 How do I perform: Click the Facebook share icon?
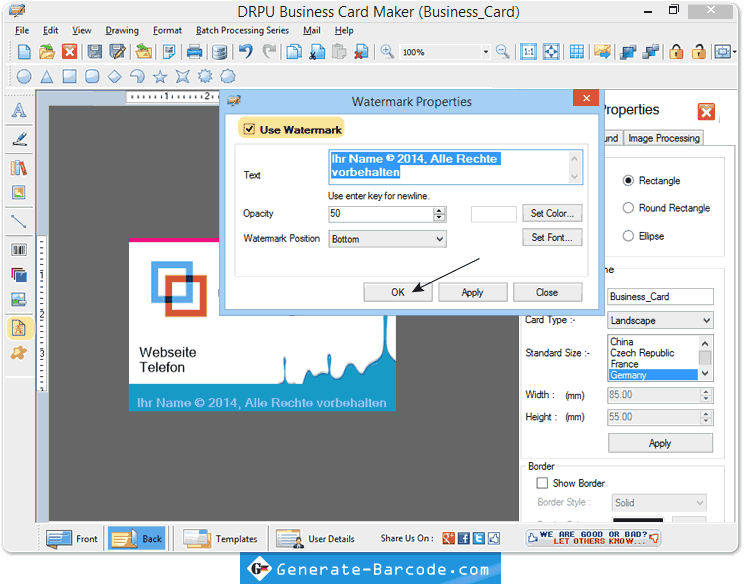click(464, 538)
